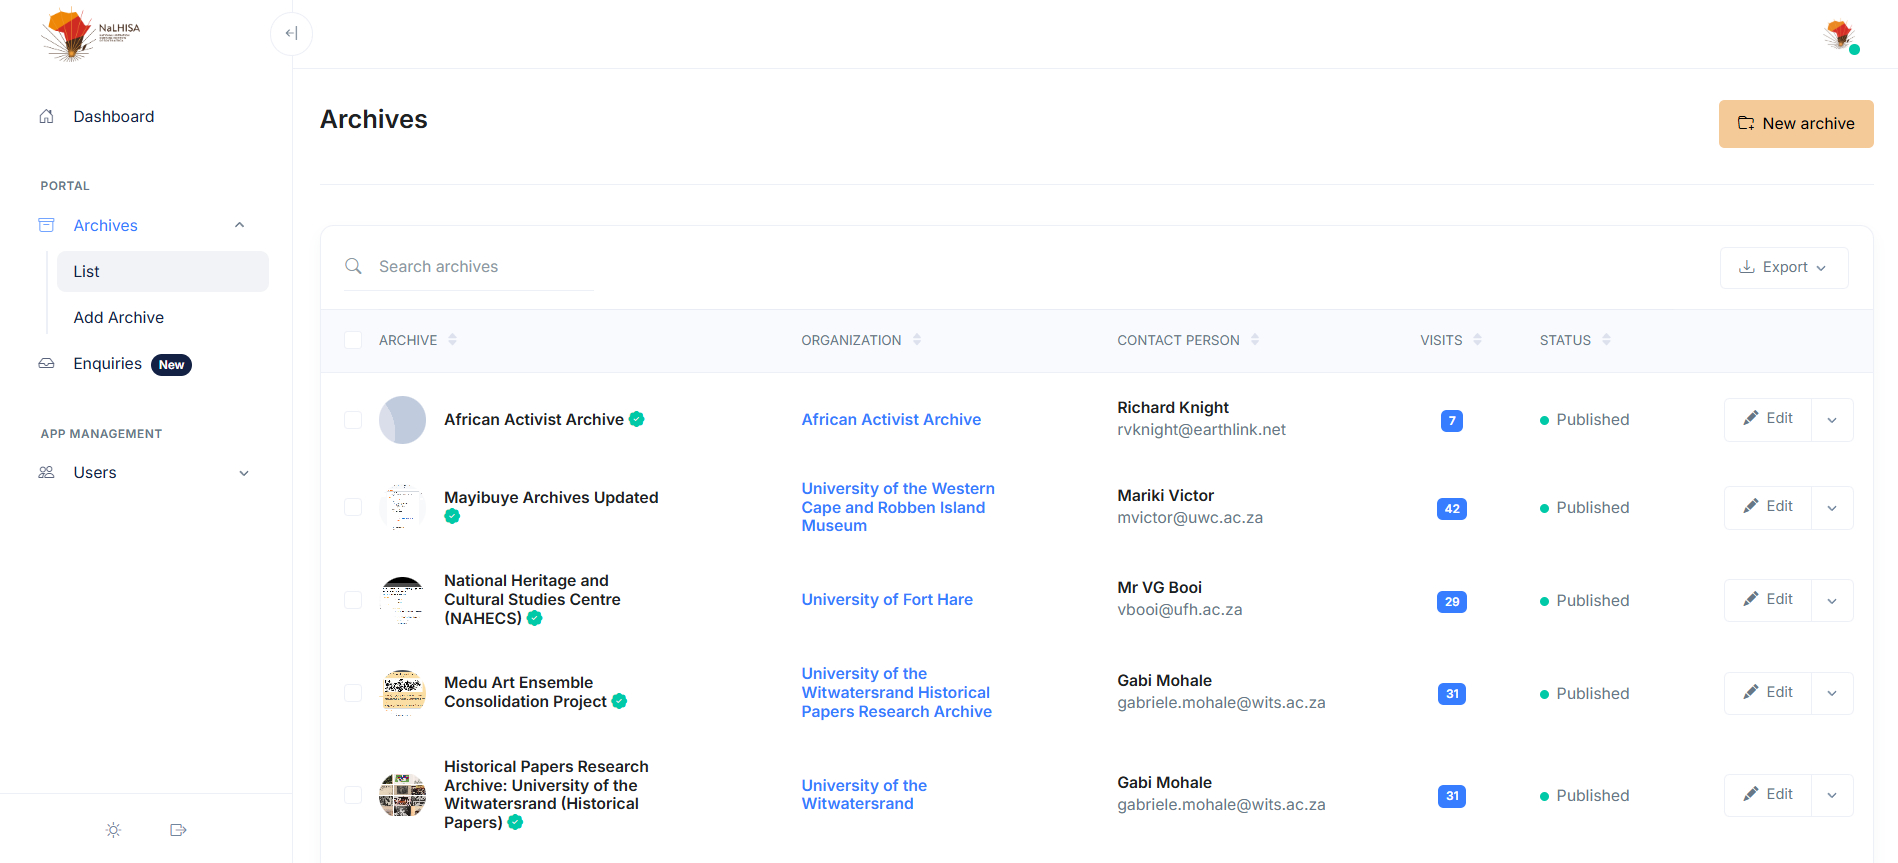Open the Edit dropdown arrow for Historical Papers row
This screenshot has height=863, width=1898.
1832,795
